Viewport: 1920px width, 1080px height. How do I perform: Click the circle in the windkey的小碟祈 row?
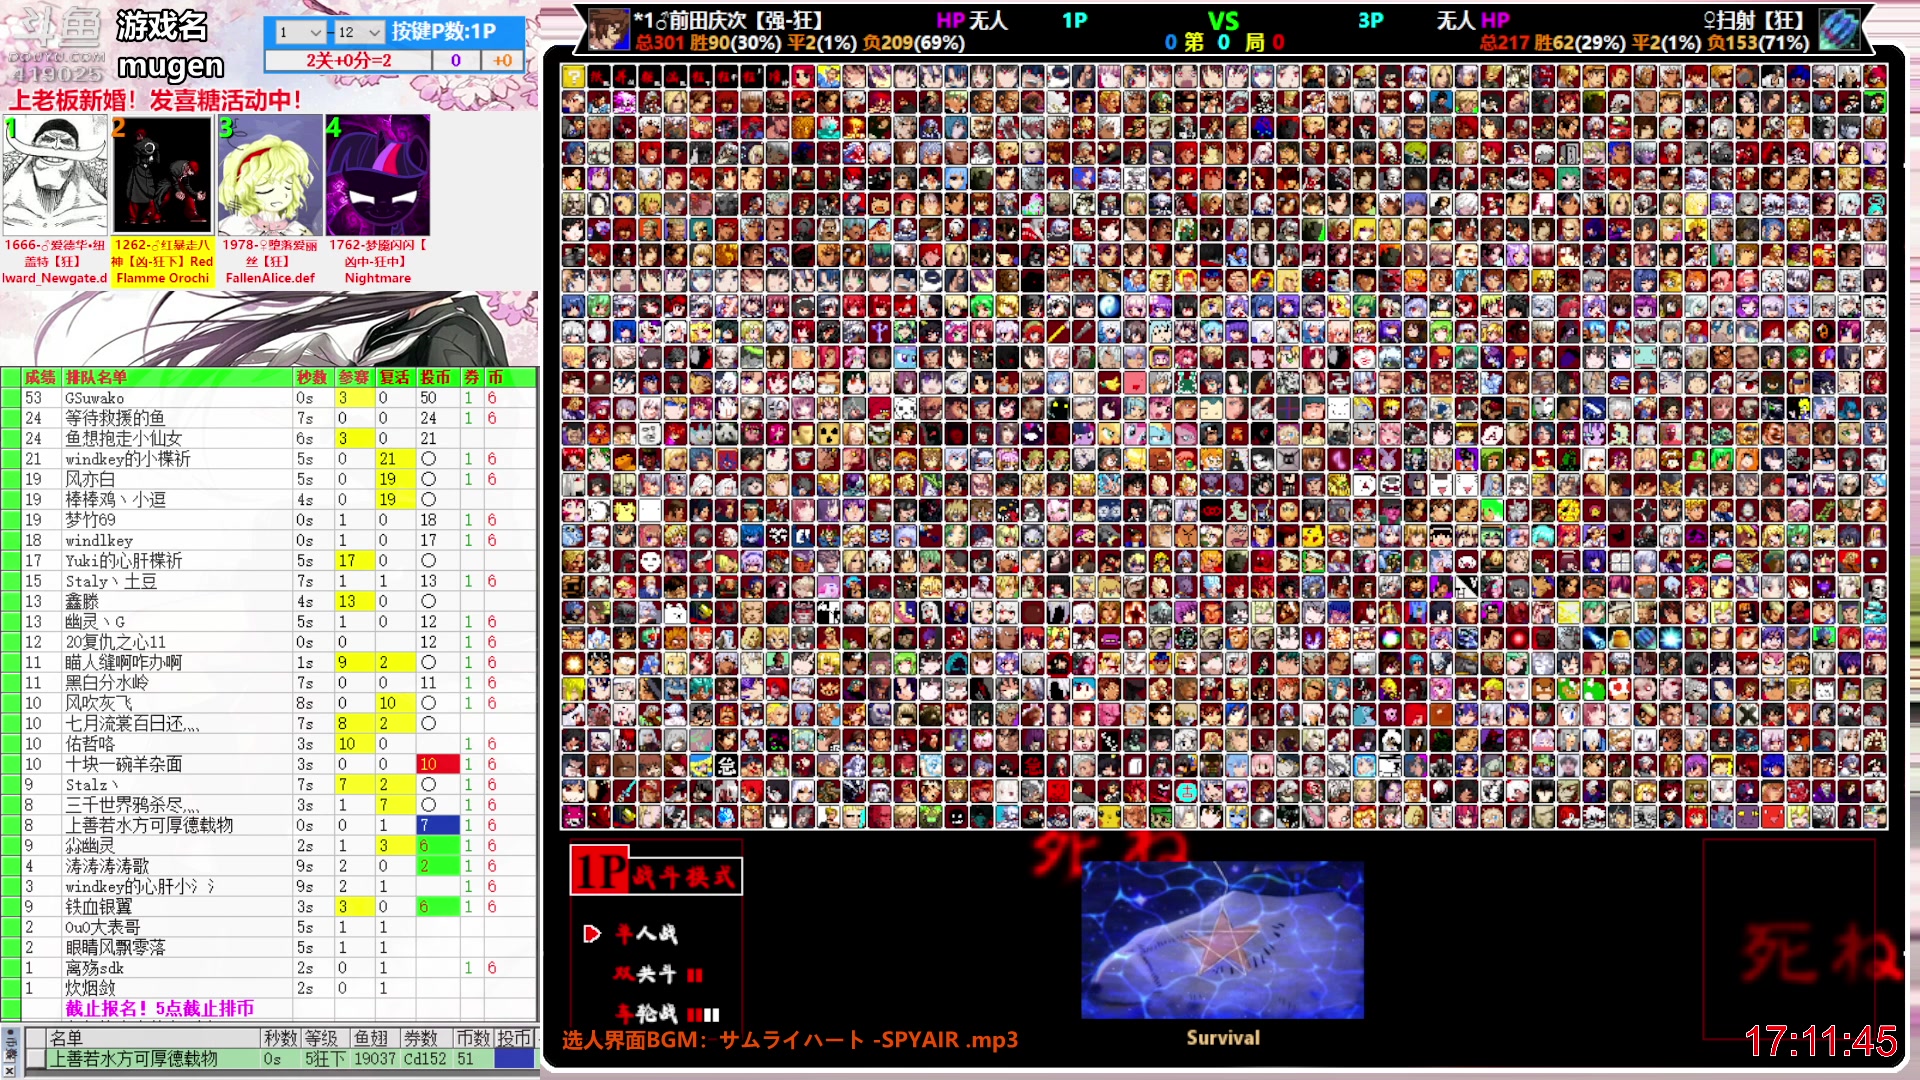click(x=428, y=459)
